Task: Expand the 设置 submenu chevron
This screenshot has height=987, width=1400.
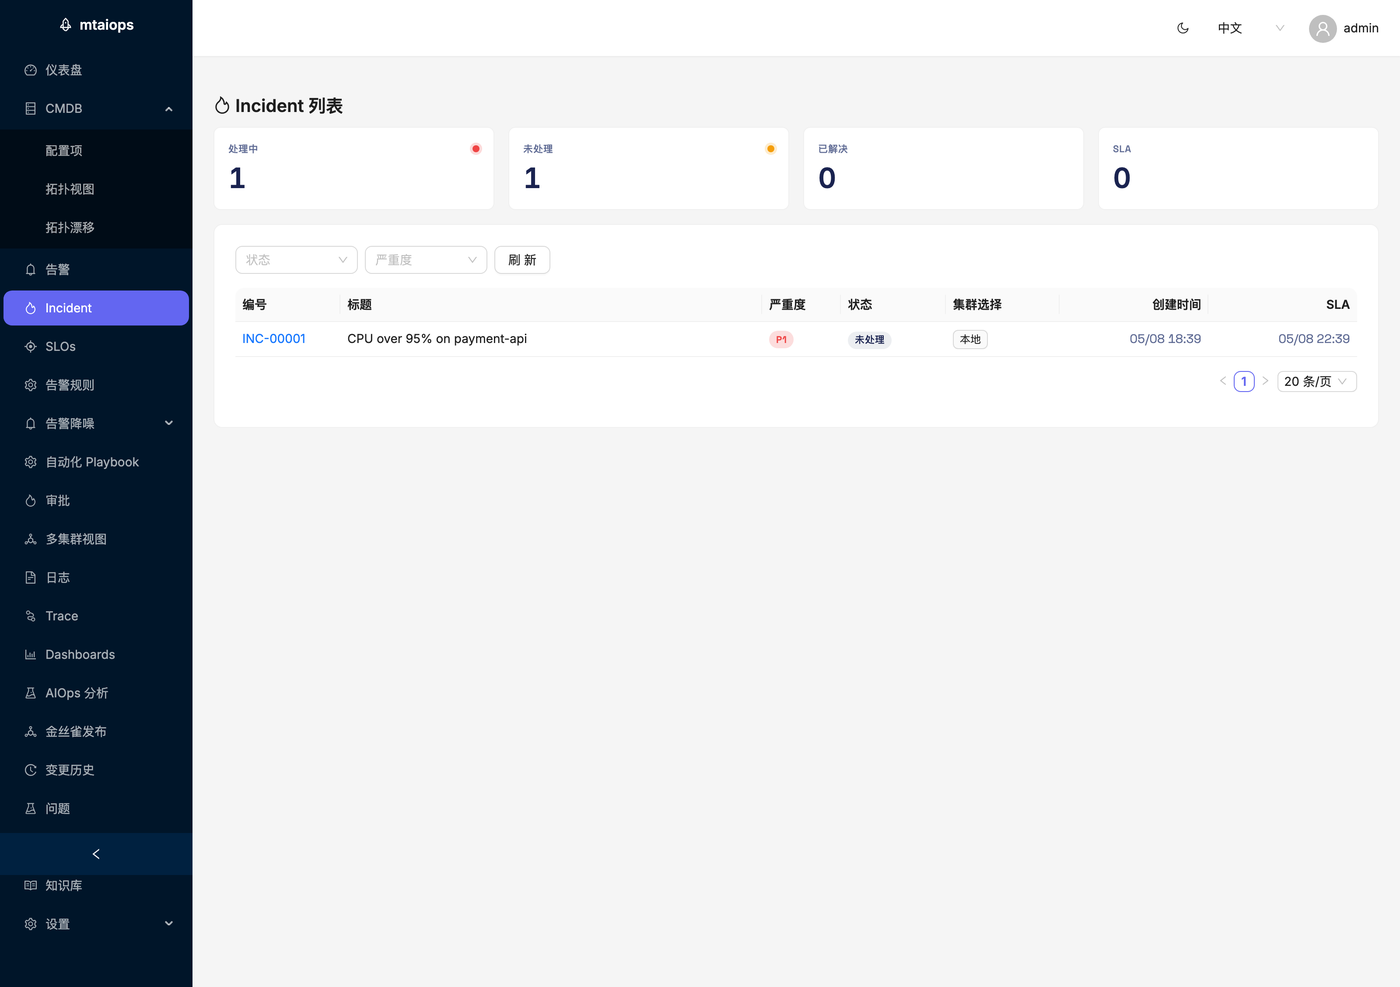Action: tap(169, 924)
